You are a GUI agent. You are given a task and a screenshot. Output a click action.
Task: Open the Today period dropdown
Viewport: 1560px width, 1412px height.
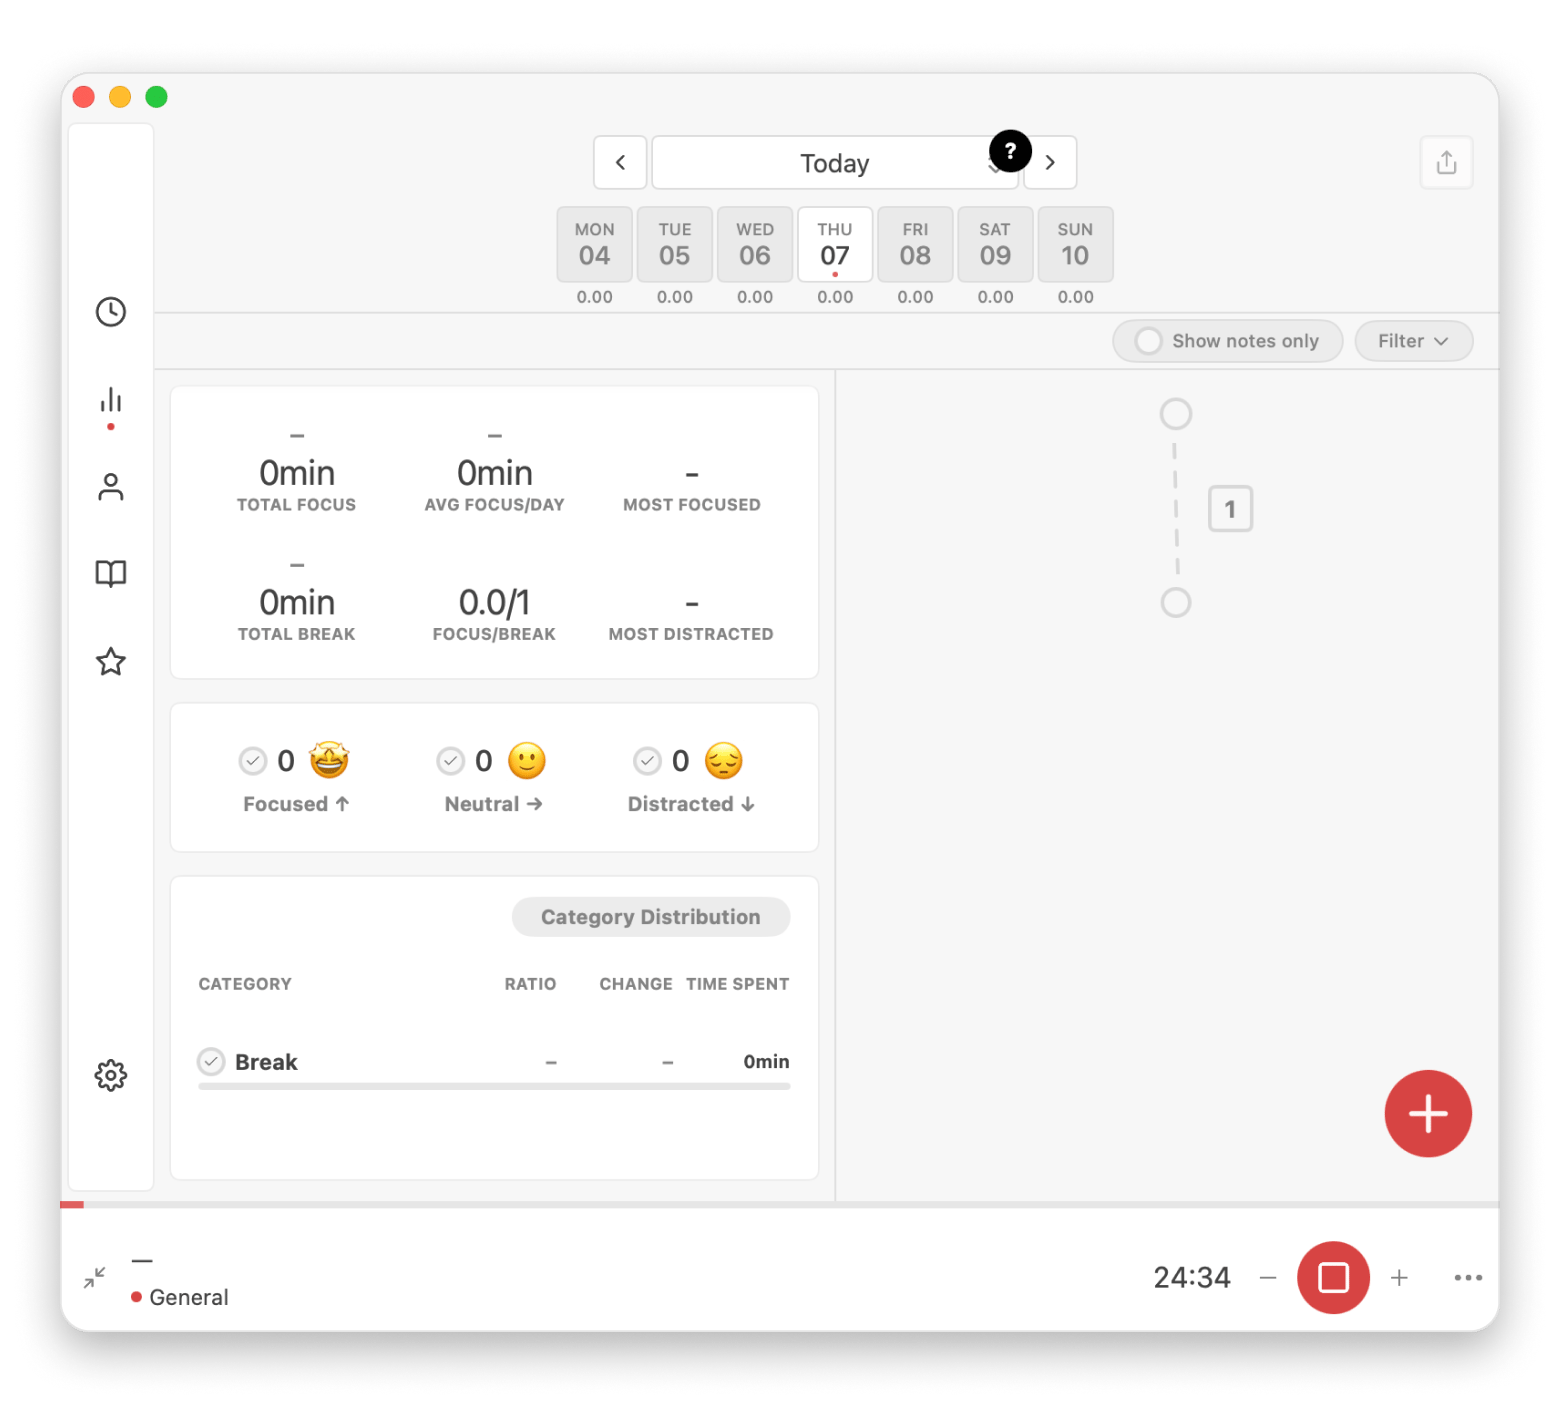click(835, 162)
